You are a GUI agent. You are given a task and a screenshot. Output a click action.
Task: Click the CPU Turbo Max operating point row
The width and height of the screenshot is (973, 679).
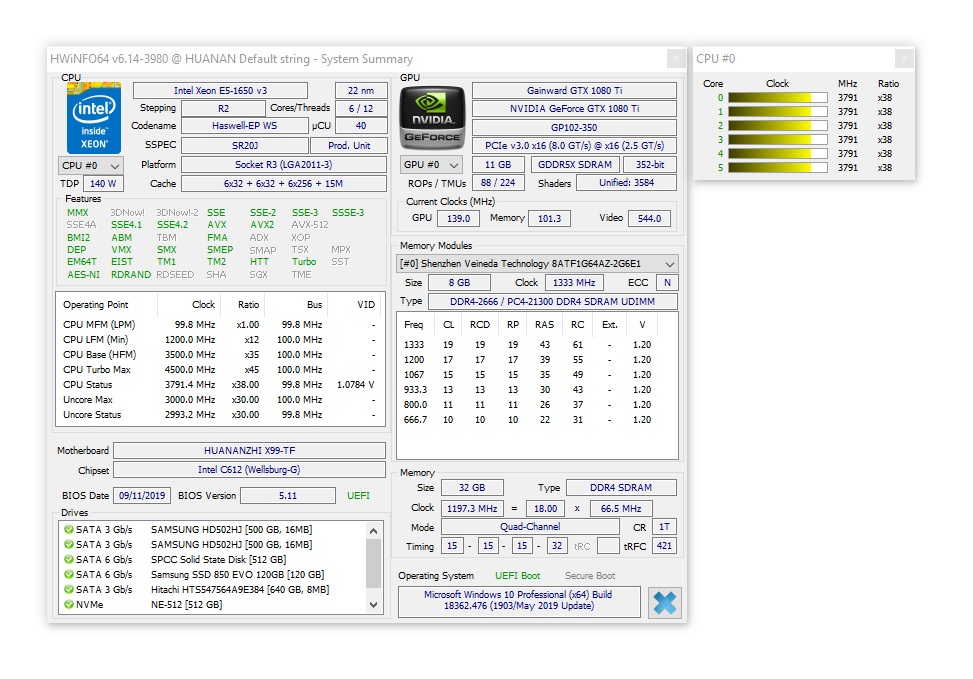coord(220,370)
